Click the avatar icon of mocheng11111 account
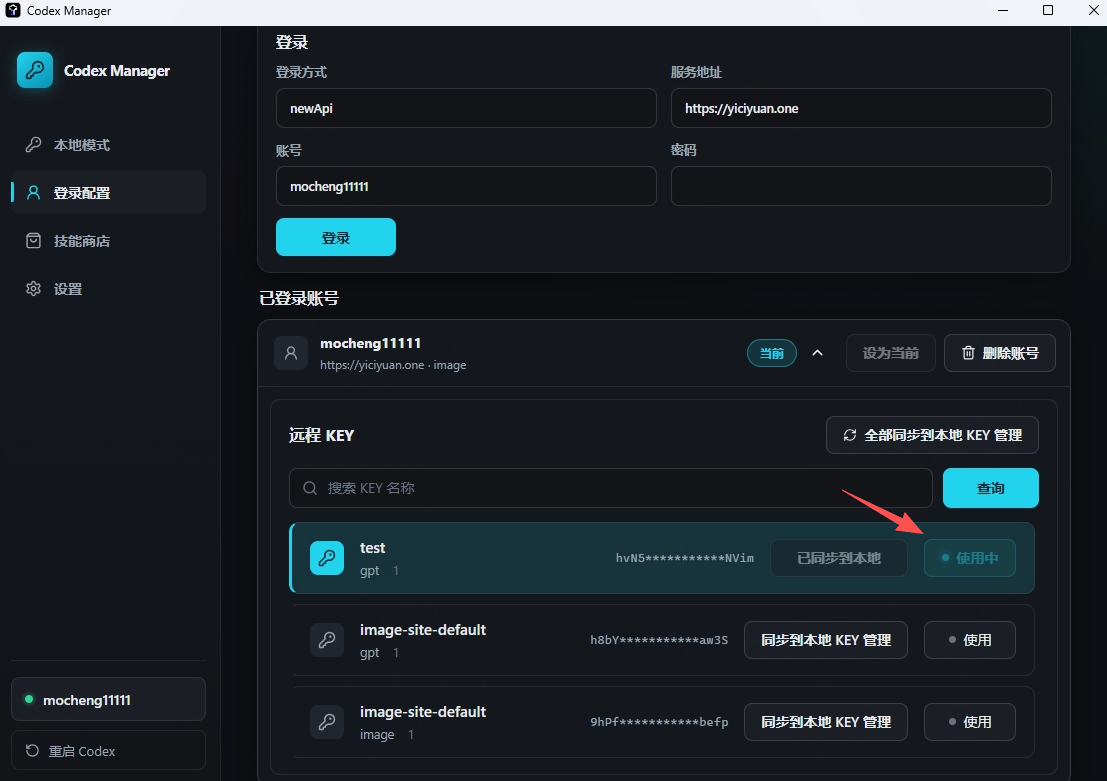The width and height of the screenshot is (1107, 781). click(x=291, y=353)
